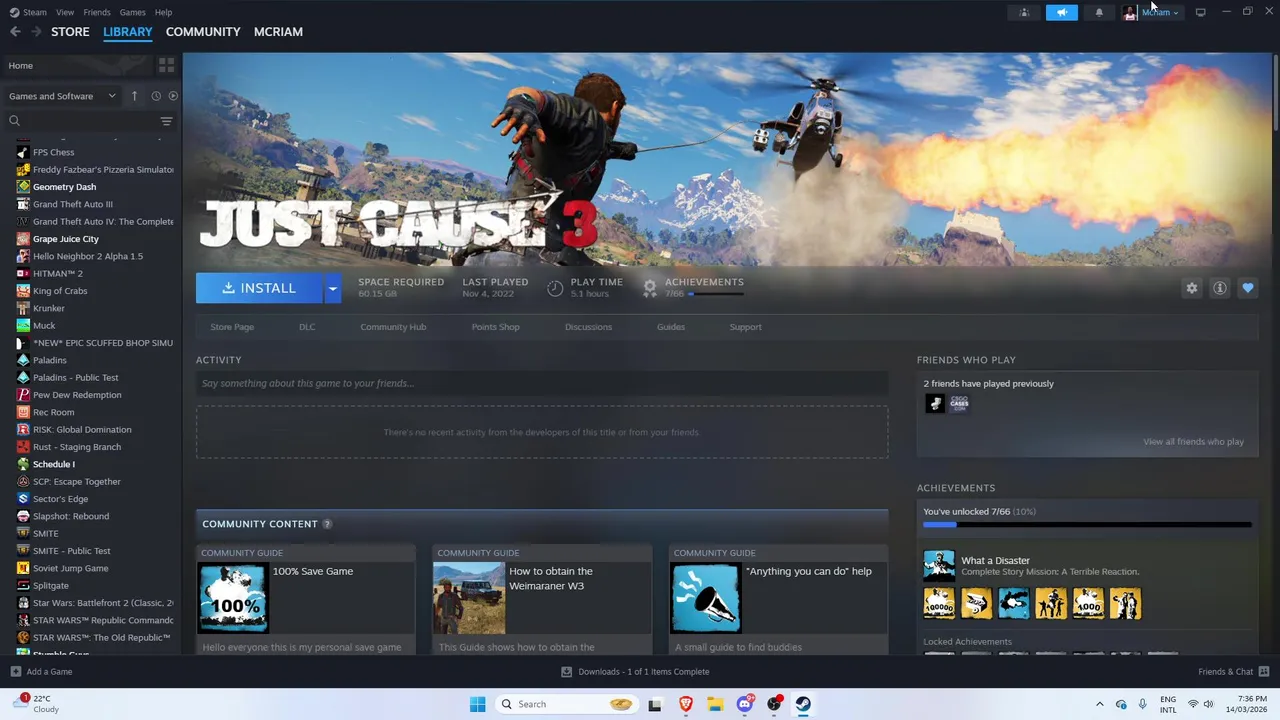Screen dimensions: 1280x720
Task: Open Just Cause 3 game info icon
Action: tap(1219, 288)
